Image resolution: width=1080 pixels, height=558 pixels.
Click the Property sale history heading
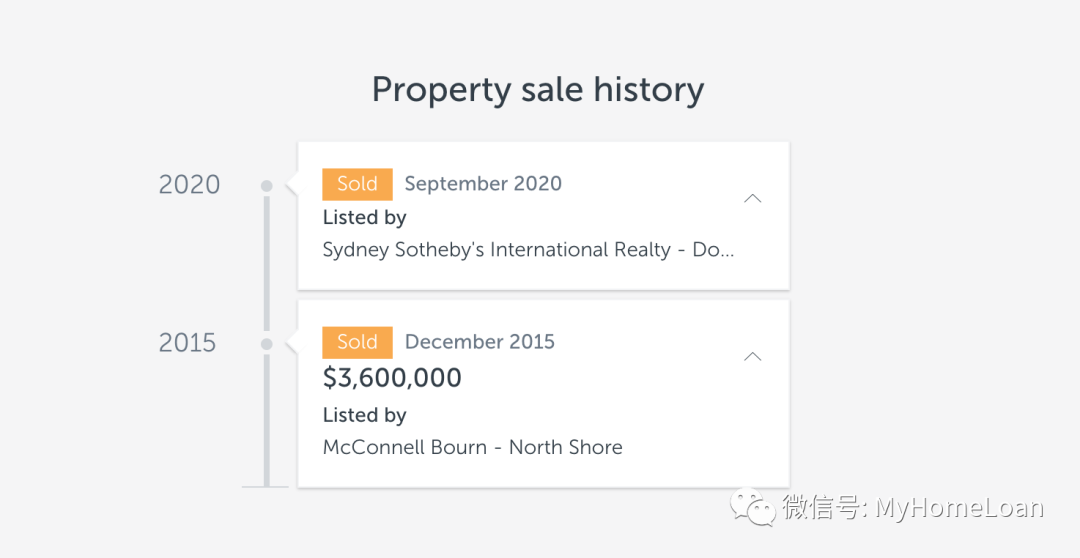[538, 90]
